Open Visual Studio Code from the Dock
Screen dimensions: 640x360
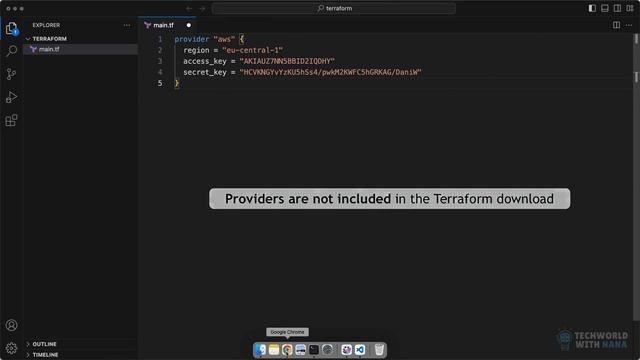360,350
